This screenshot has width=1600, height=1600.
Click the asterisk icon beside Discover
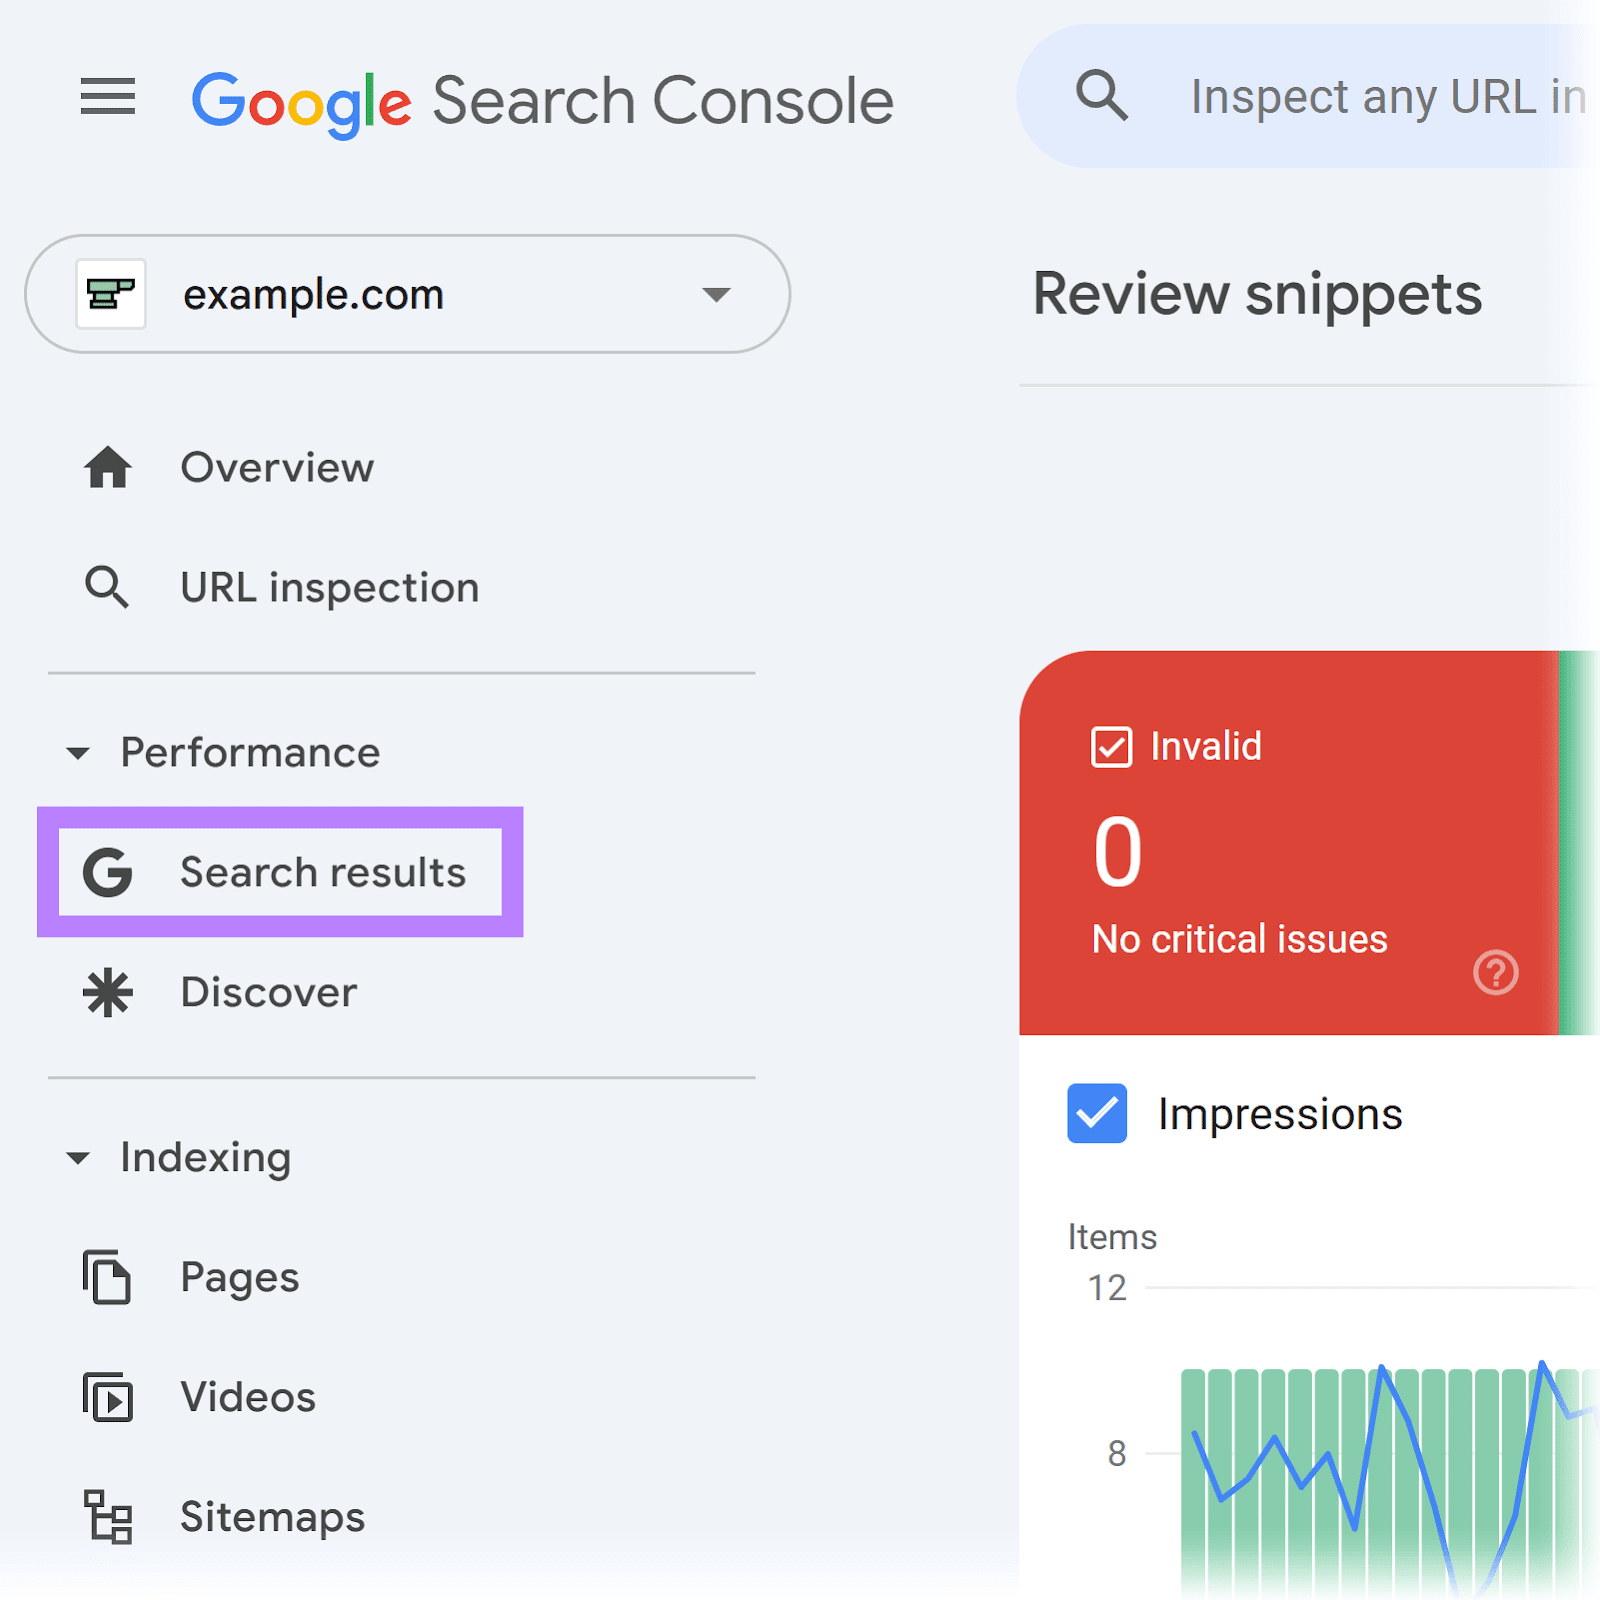coord(107,992)
